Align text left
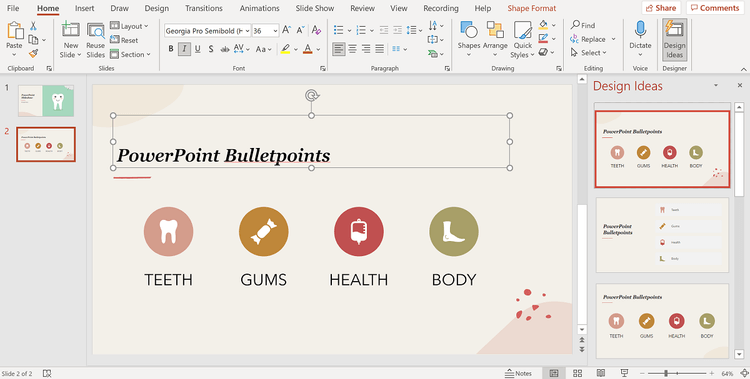Viewport: 750px width, 379px height. (x=339, y=49)
